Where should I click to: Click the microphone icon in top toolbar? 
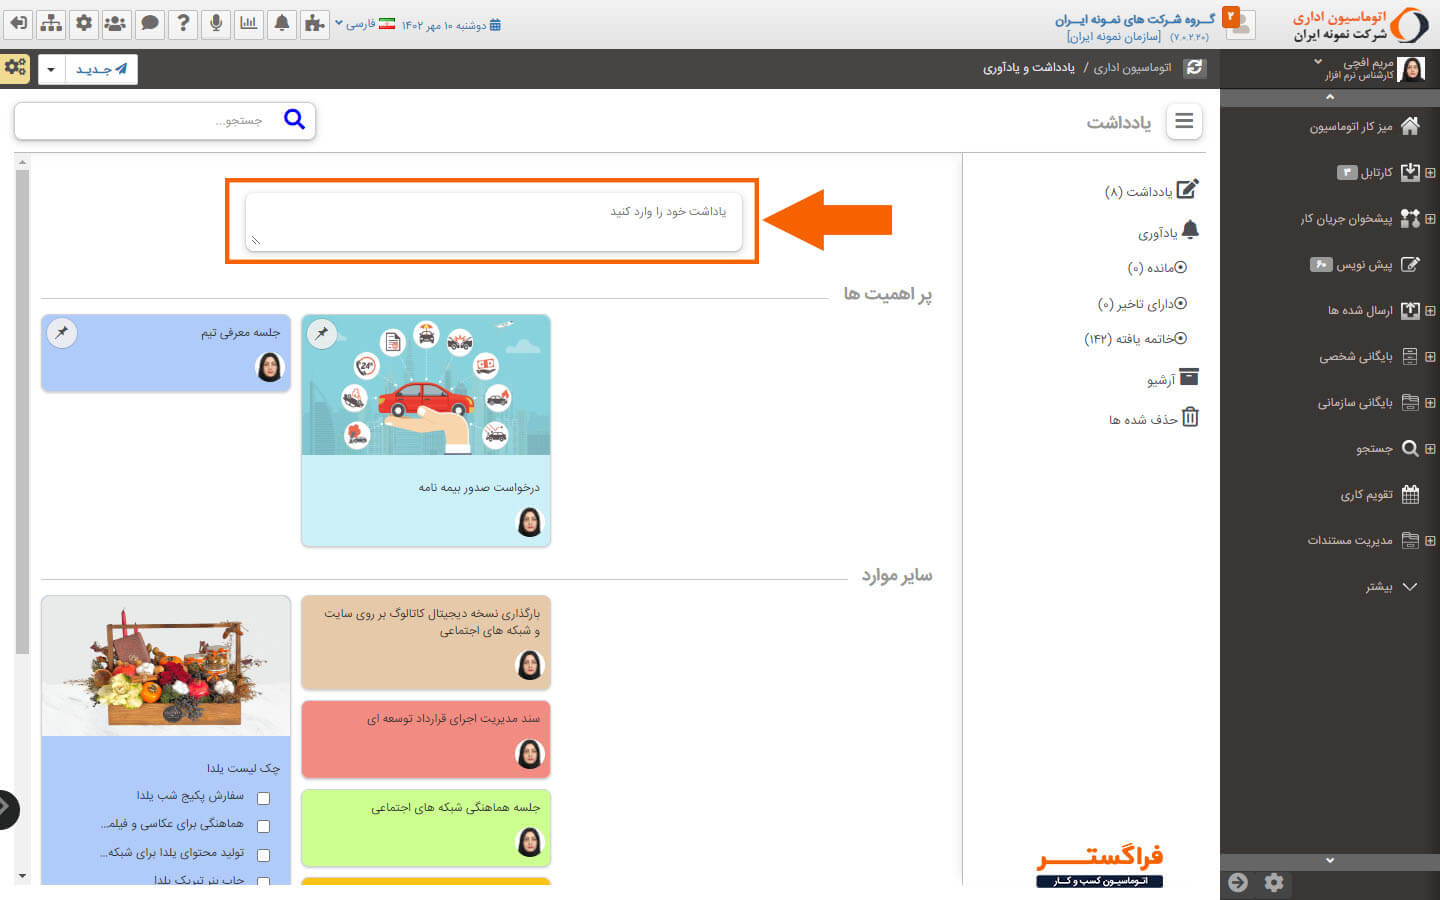[x=216, y=23]
